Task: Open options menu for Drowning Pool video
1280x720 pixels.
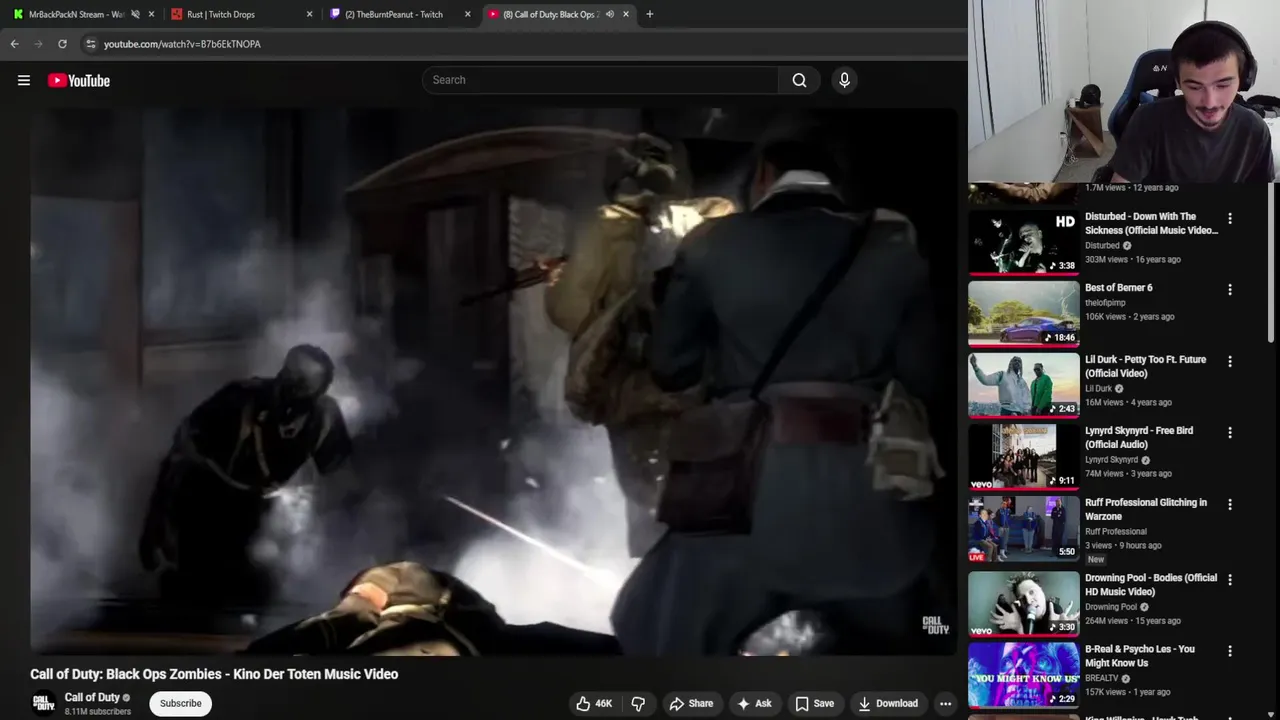Action: [1230, 580]
